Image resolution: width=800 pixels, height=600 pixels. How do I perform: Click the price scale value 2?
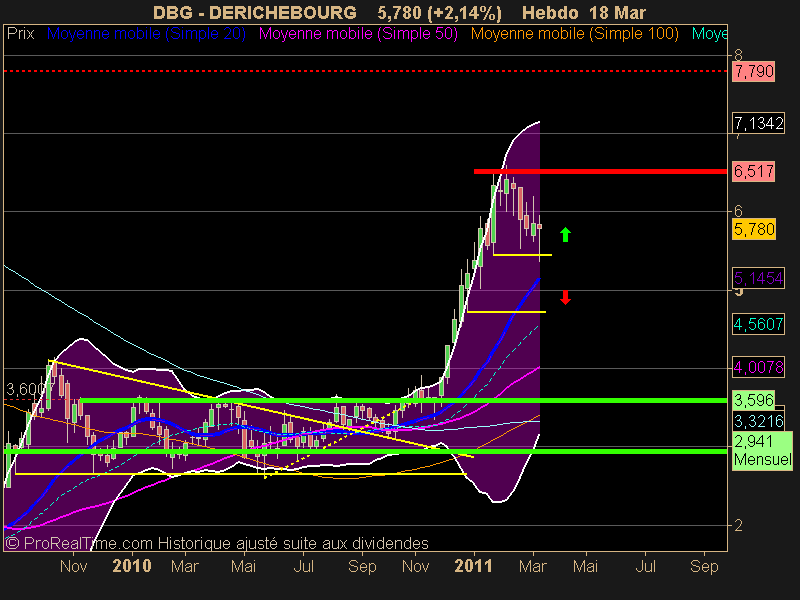pyautogui.click(x=738, y=525)
